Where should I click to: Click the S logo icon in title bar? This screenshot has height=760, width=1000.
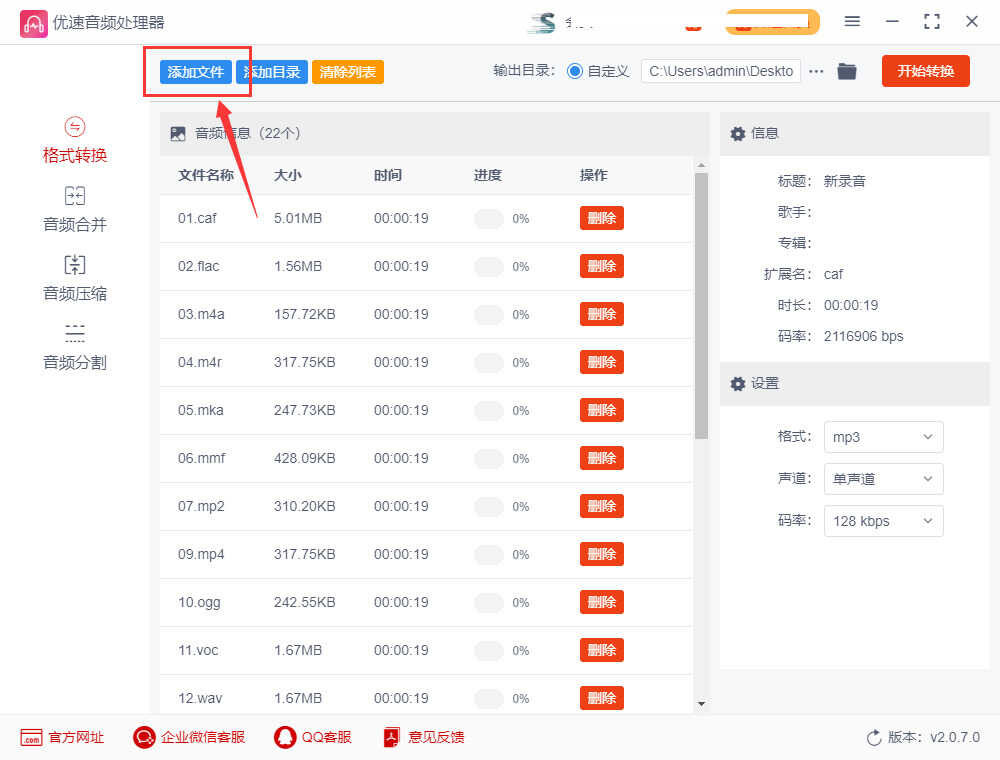point(542,22)
